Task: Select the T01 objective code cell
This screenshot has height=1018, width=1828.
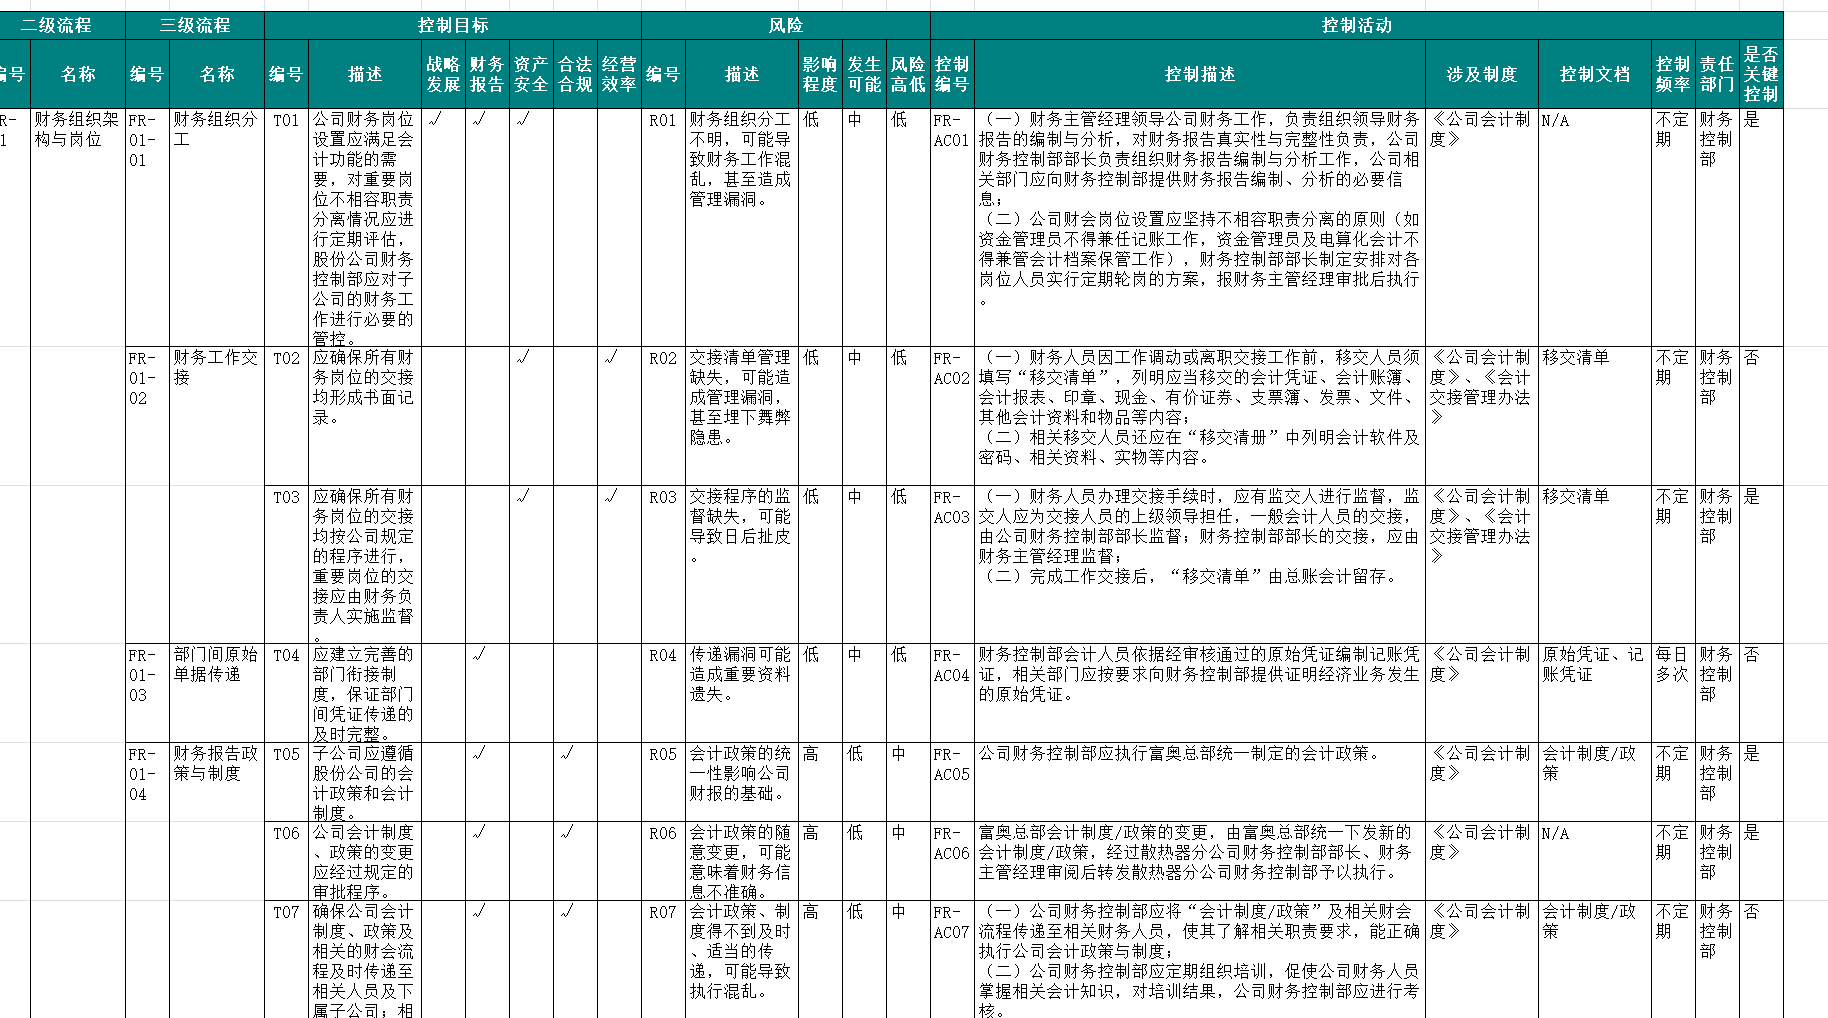Action: [x=286, y=227]
